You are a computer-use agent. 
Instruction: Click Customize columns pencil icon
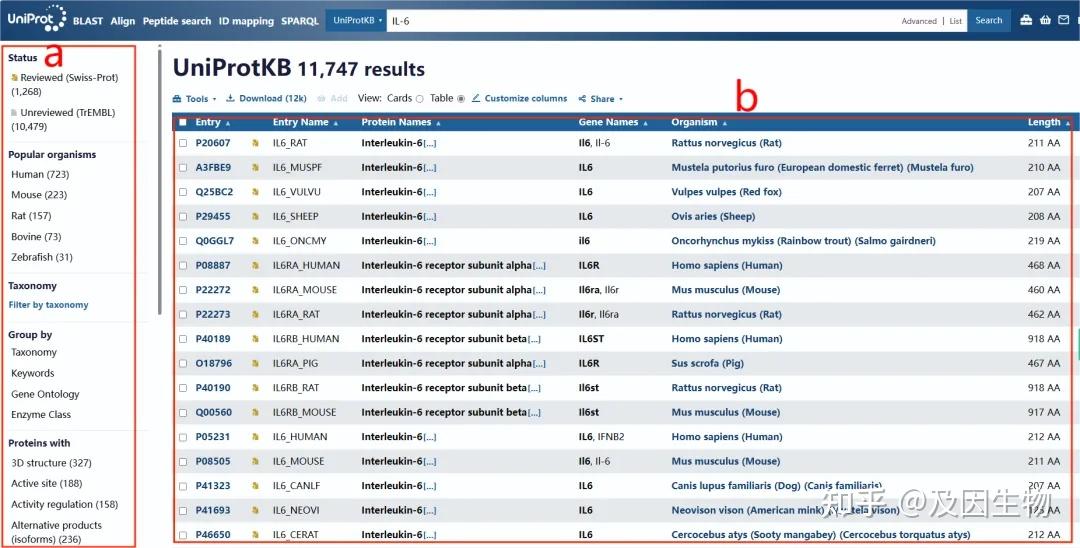click(476, 98)
